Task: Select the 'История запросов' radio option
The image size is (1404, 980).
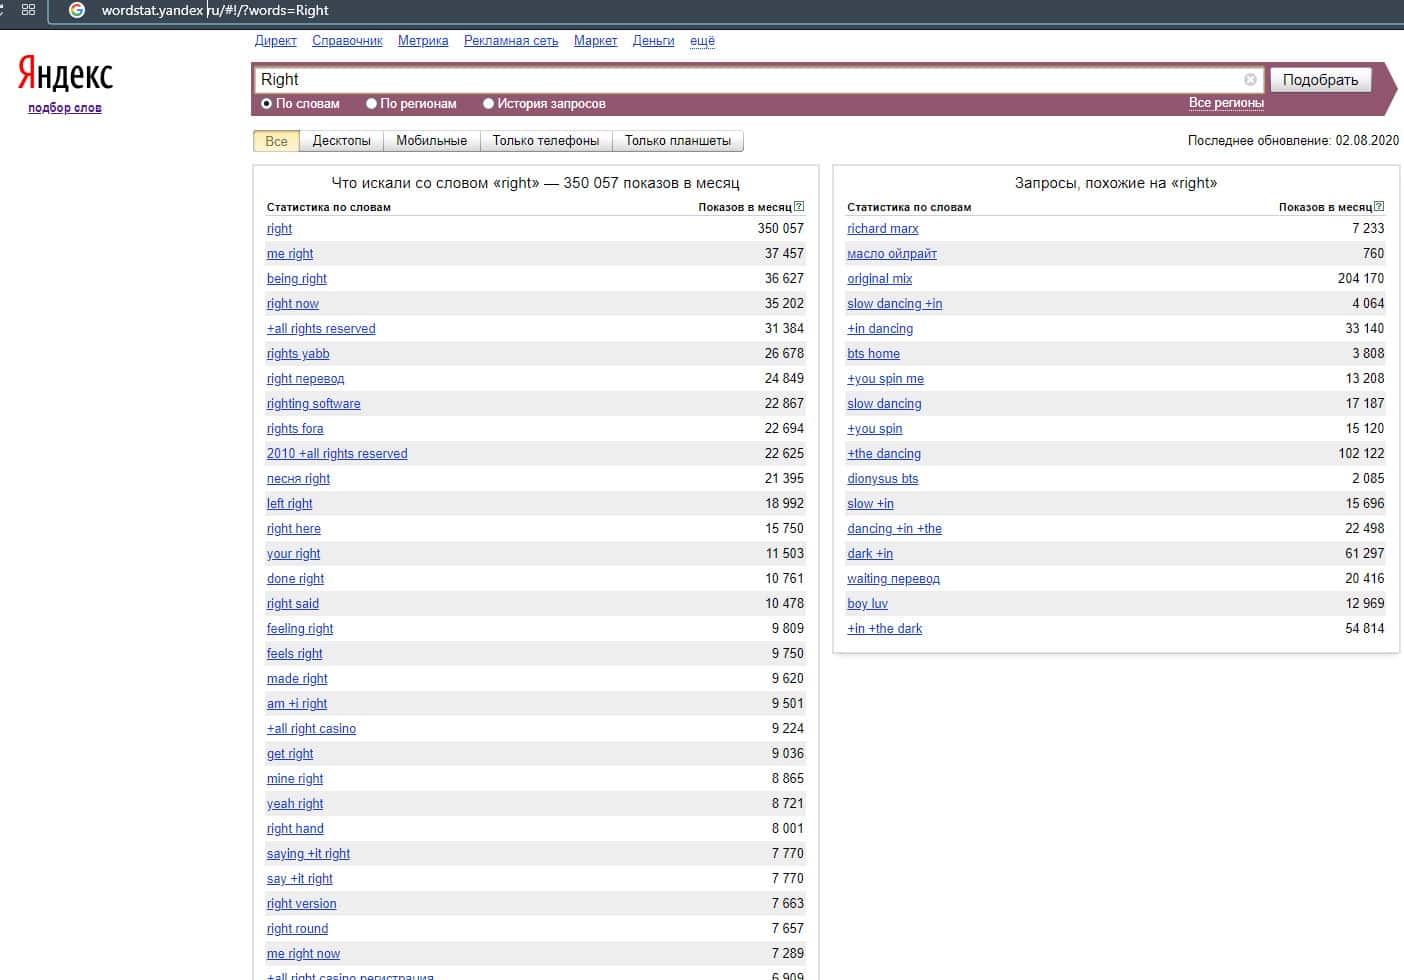Action: coord(488,104)
